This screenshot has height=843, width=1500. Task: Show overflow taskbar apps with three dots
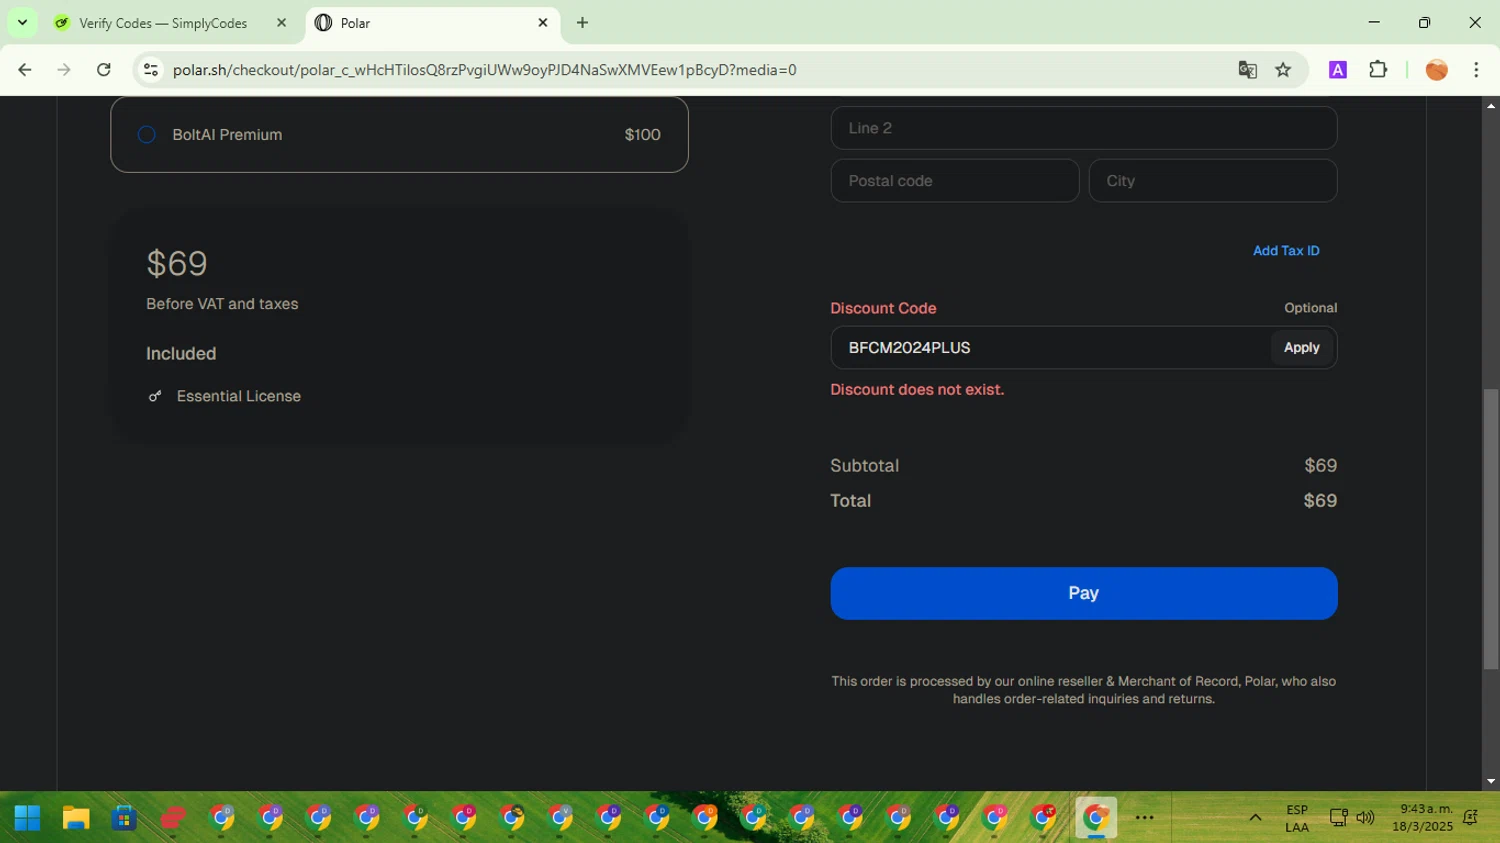[x=1145, y=818]
